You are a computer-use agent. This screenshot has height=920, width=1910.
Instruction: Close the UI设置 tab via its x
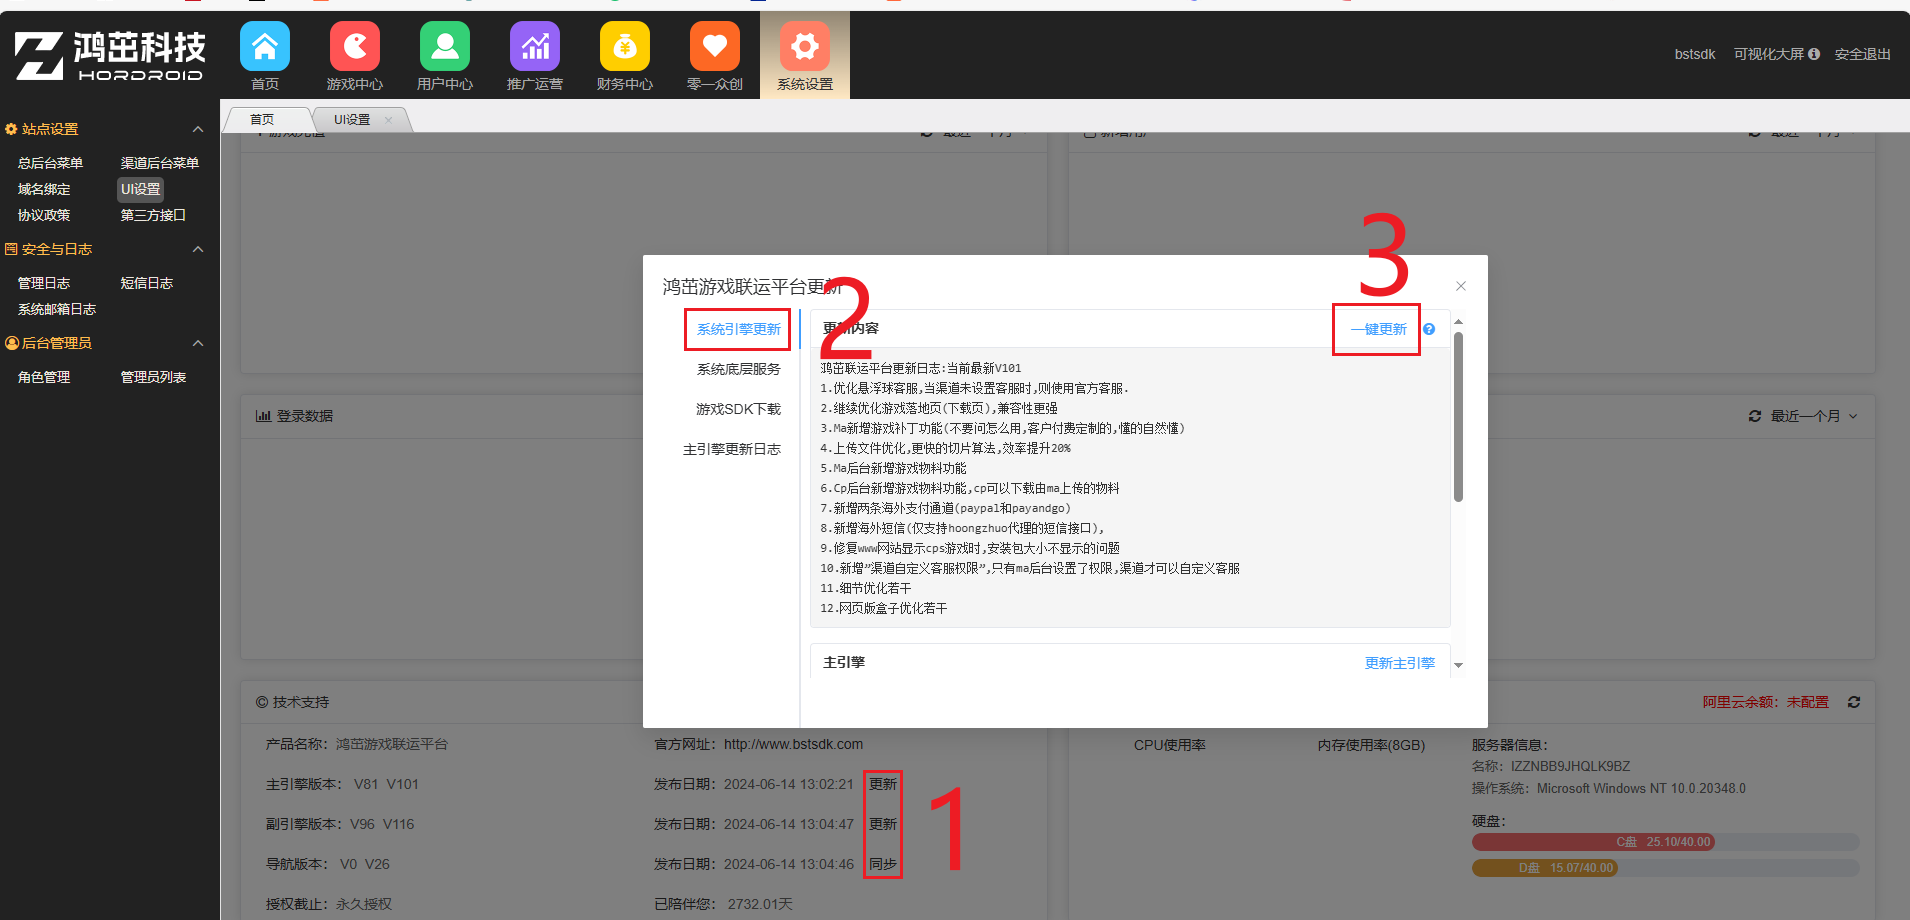[x=388, y=119]
